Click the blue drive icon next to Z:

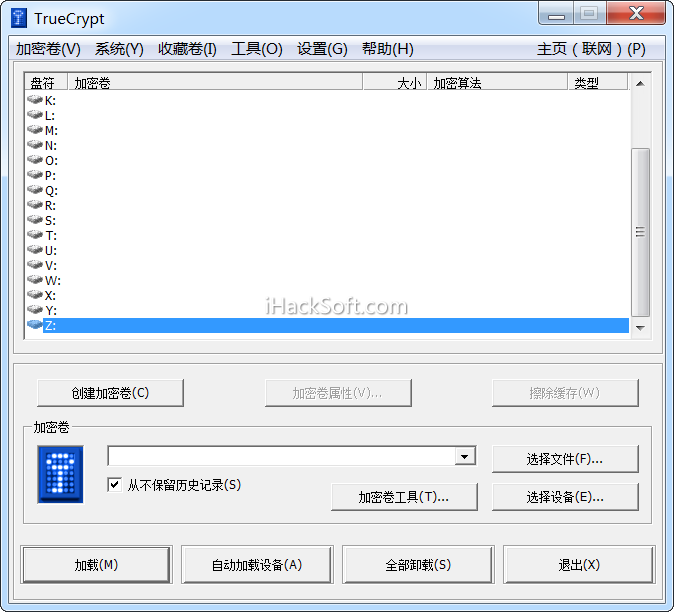(34, 325)
